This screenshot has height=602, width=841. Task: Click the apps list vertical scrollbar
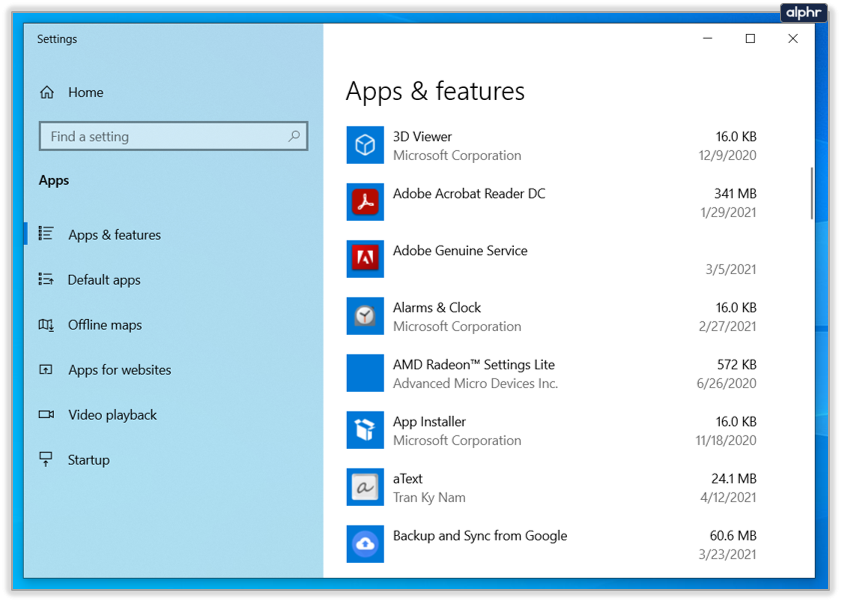tap(811, 192)
